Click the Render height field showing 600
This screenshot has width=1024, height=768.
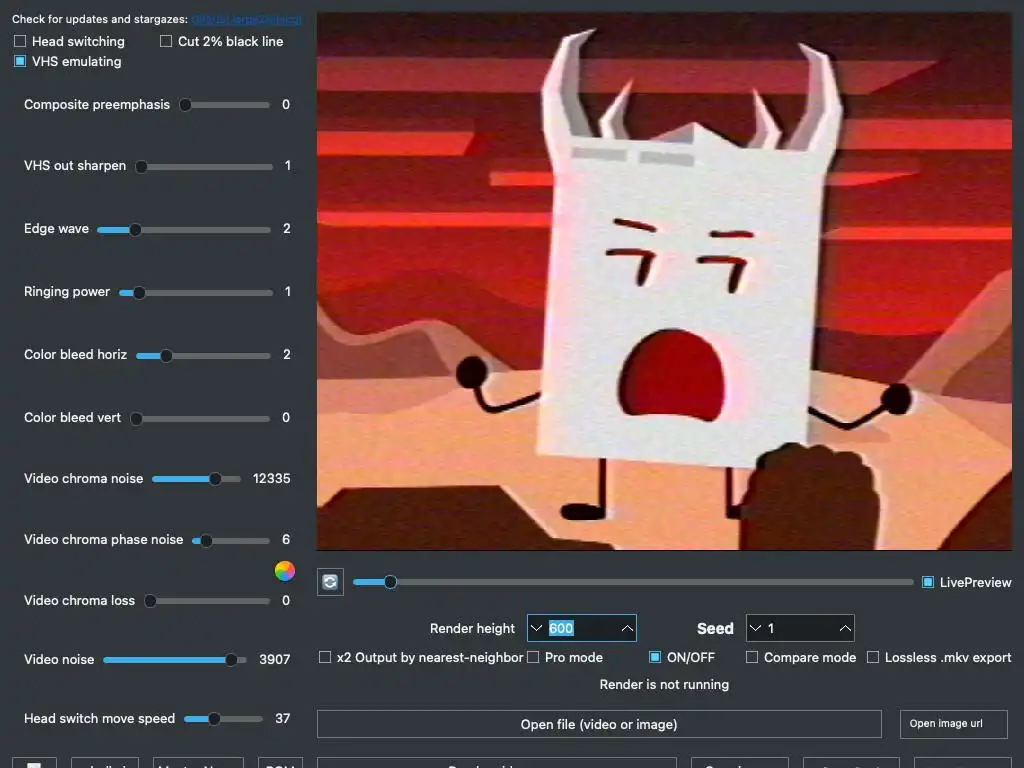pos(582,628)
